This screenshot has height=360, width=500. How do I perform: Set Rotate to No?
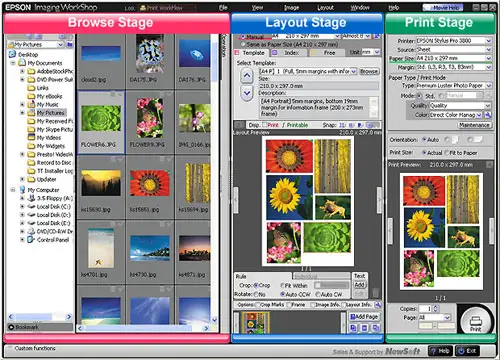point(256,294)
